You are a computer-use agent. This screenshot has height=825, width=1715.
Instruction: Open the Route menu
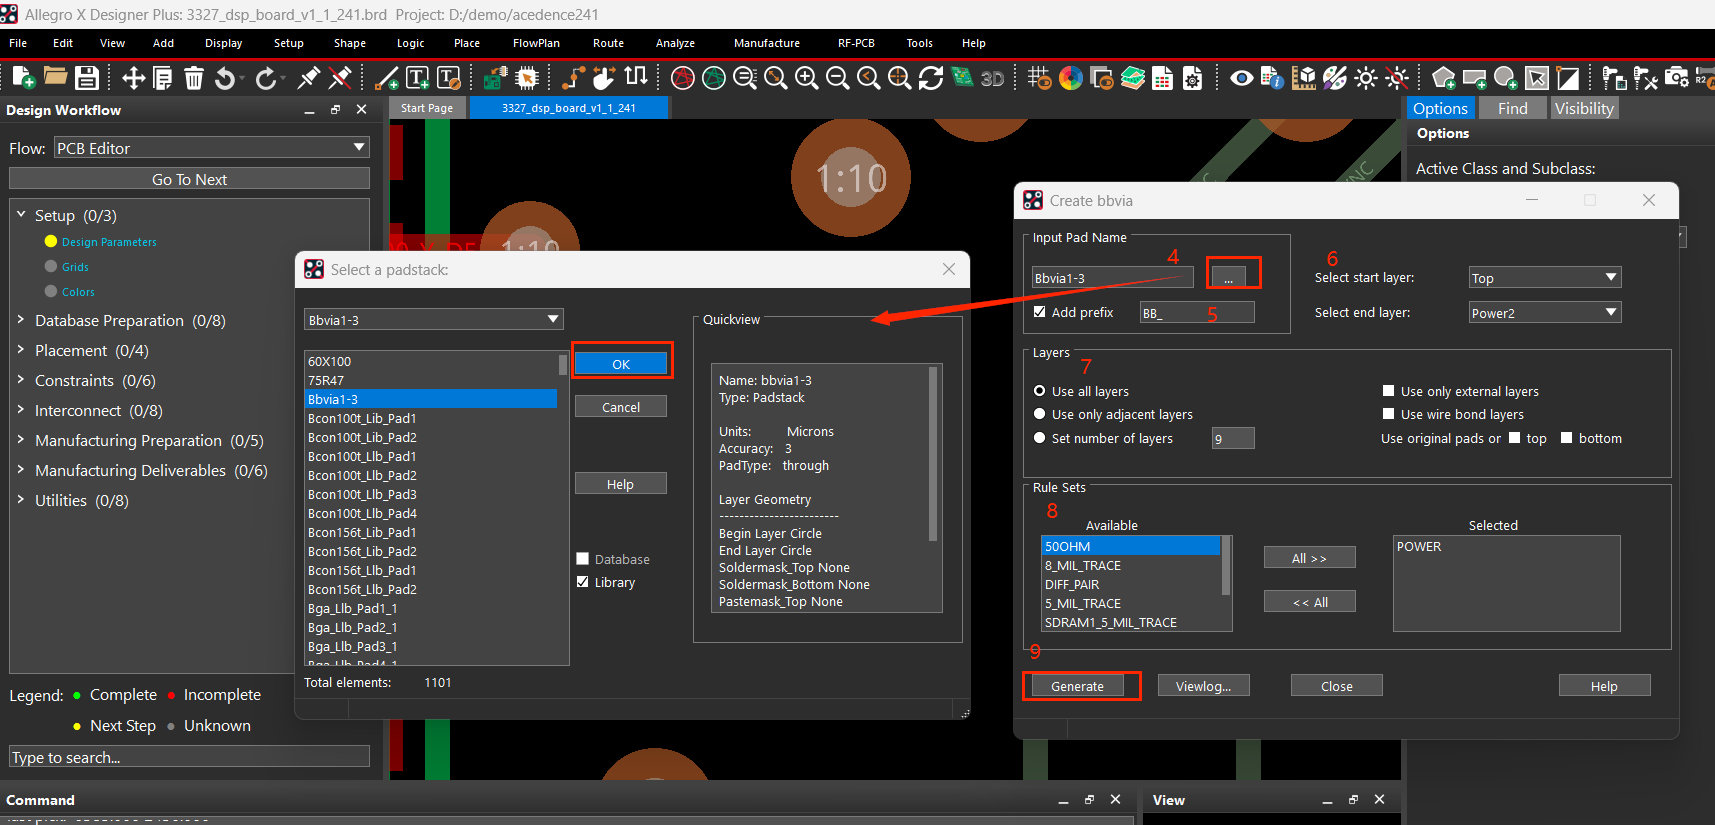coord(608,43)
